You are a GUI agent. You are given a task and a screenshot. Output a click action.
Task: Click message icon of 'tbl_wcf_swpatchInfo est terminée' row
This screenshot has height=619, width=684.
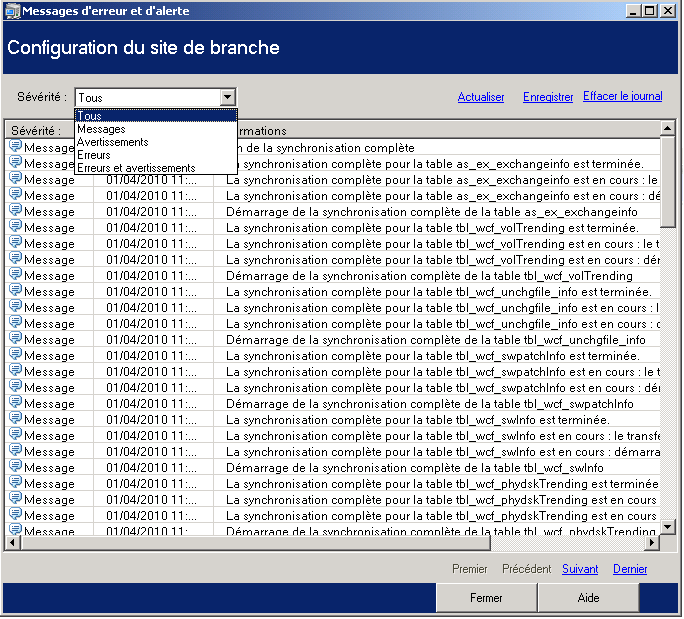15,354
